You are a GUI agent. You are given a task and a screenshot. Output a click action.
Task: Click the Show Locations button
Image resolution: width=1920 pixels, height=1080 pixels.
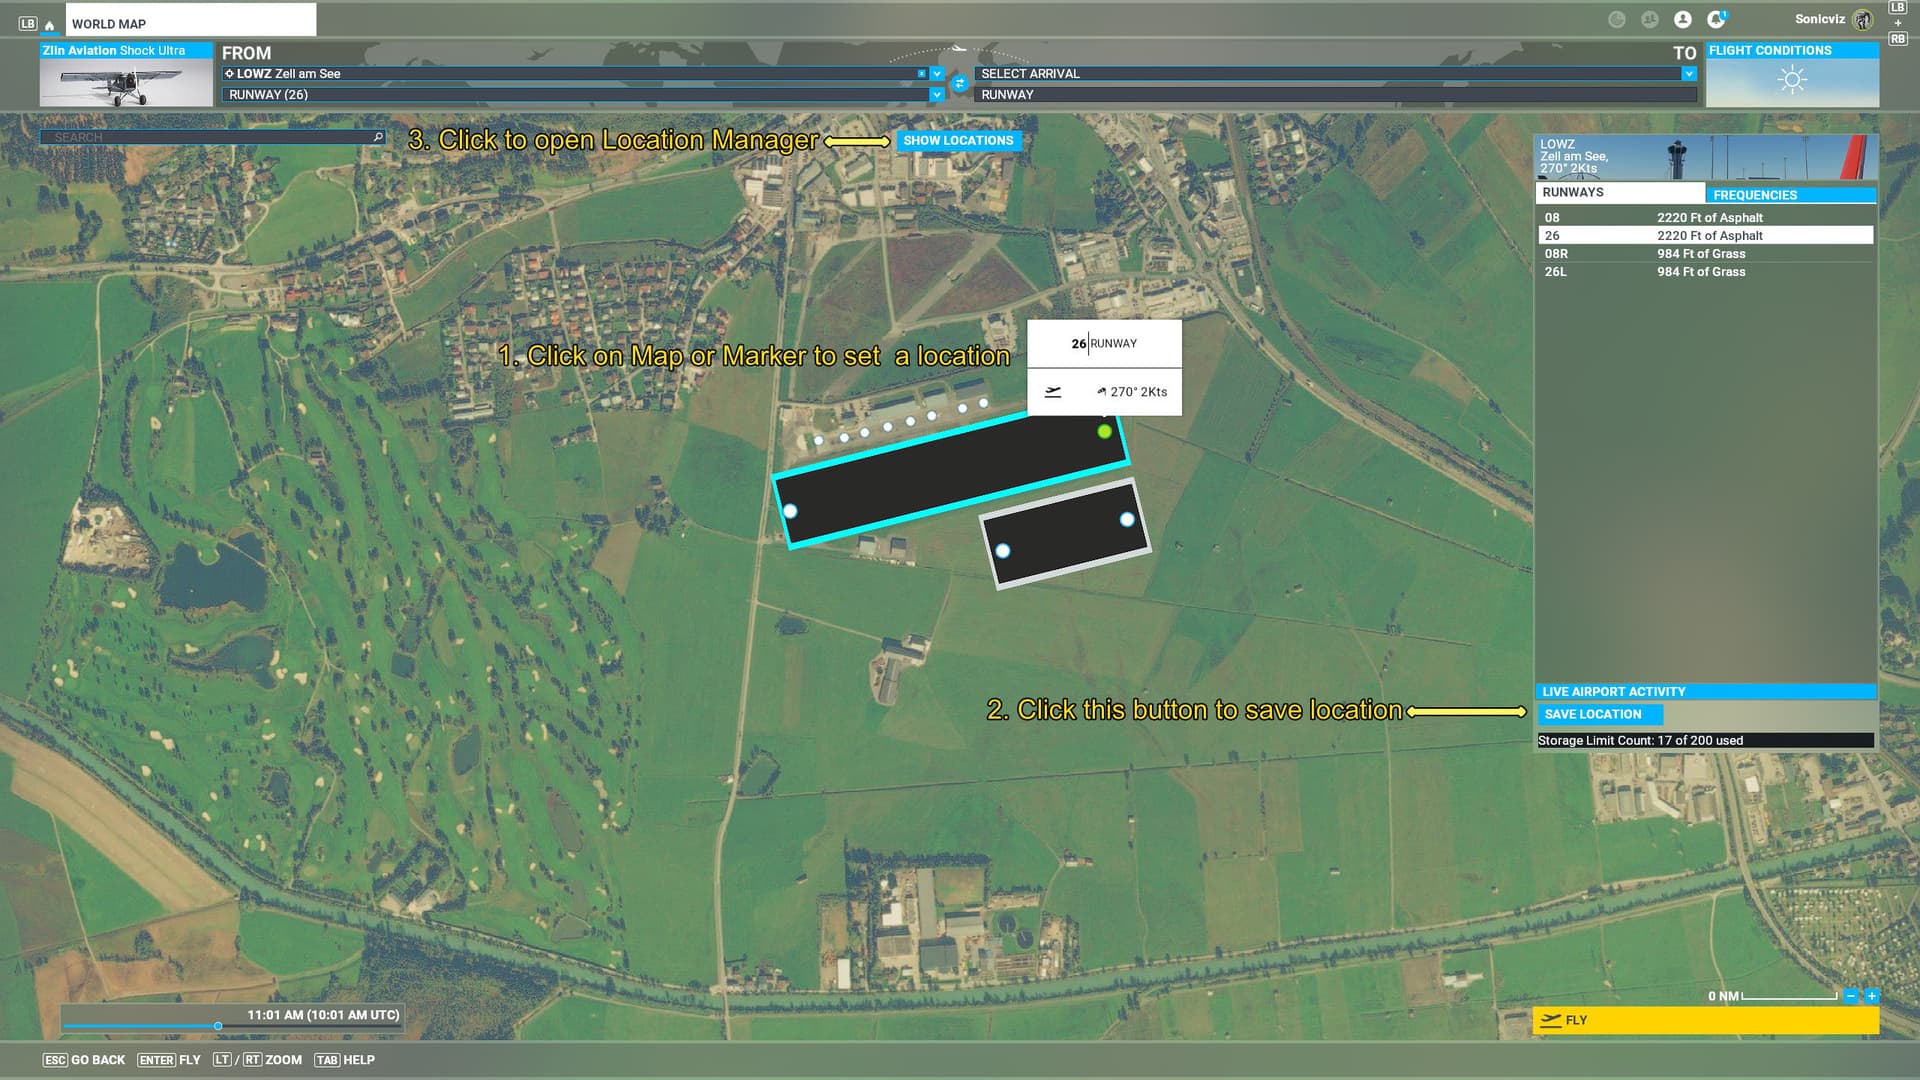[x=959, y=140]
